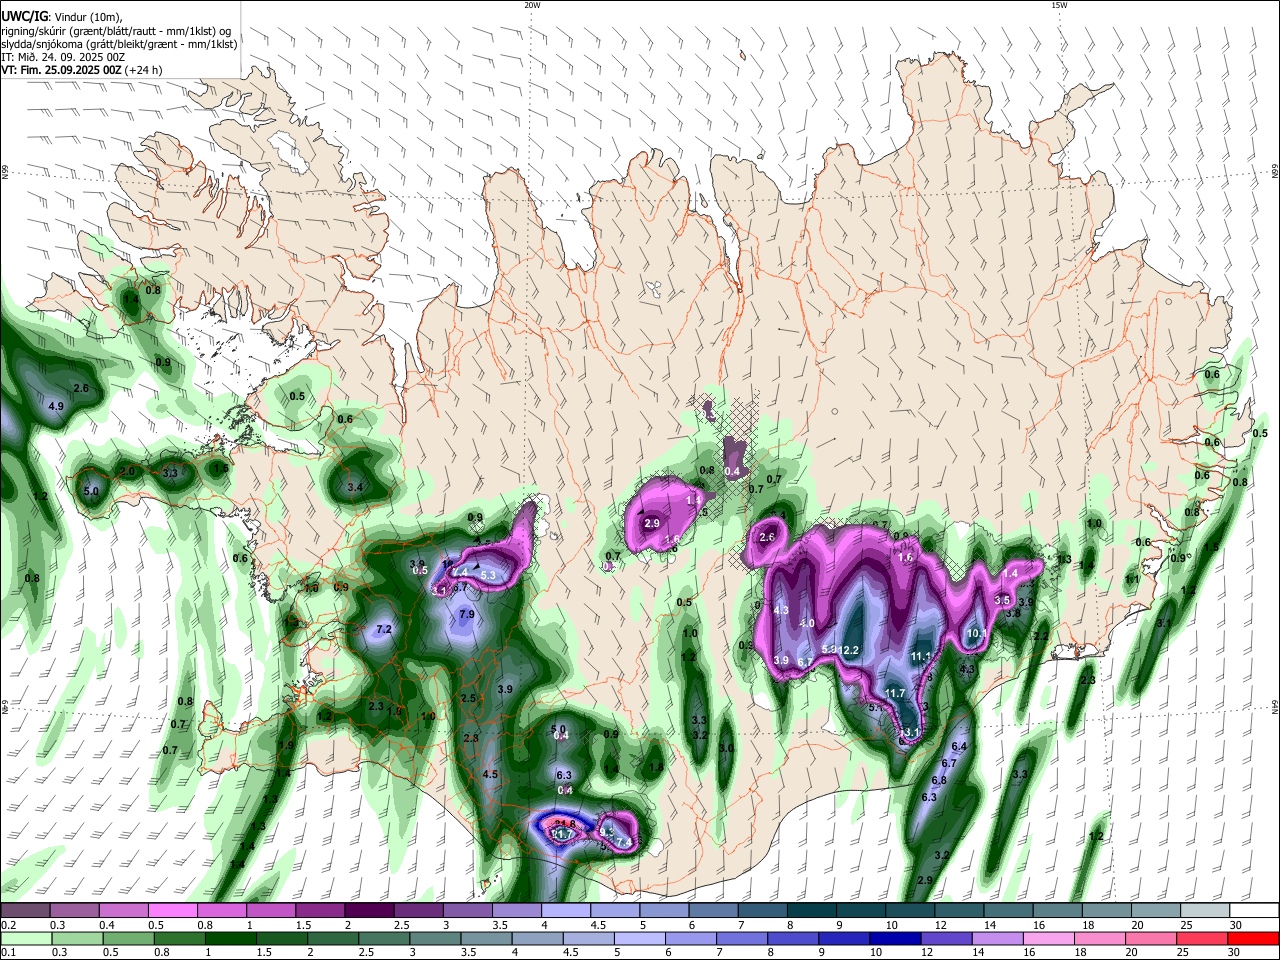Click the 13.1 precipitation value on the map
1280x960 pixels.
click(x=909, y=733)
